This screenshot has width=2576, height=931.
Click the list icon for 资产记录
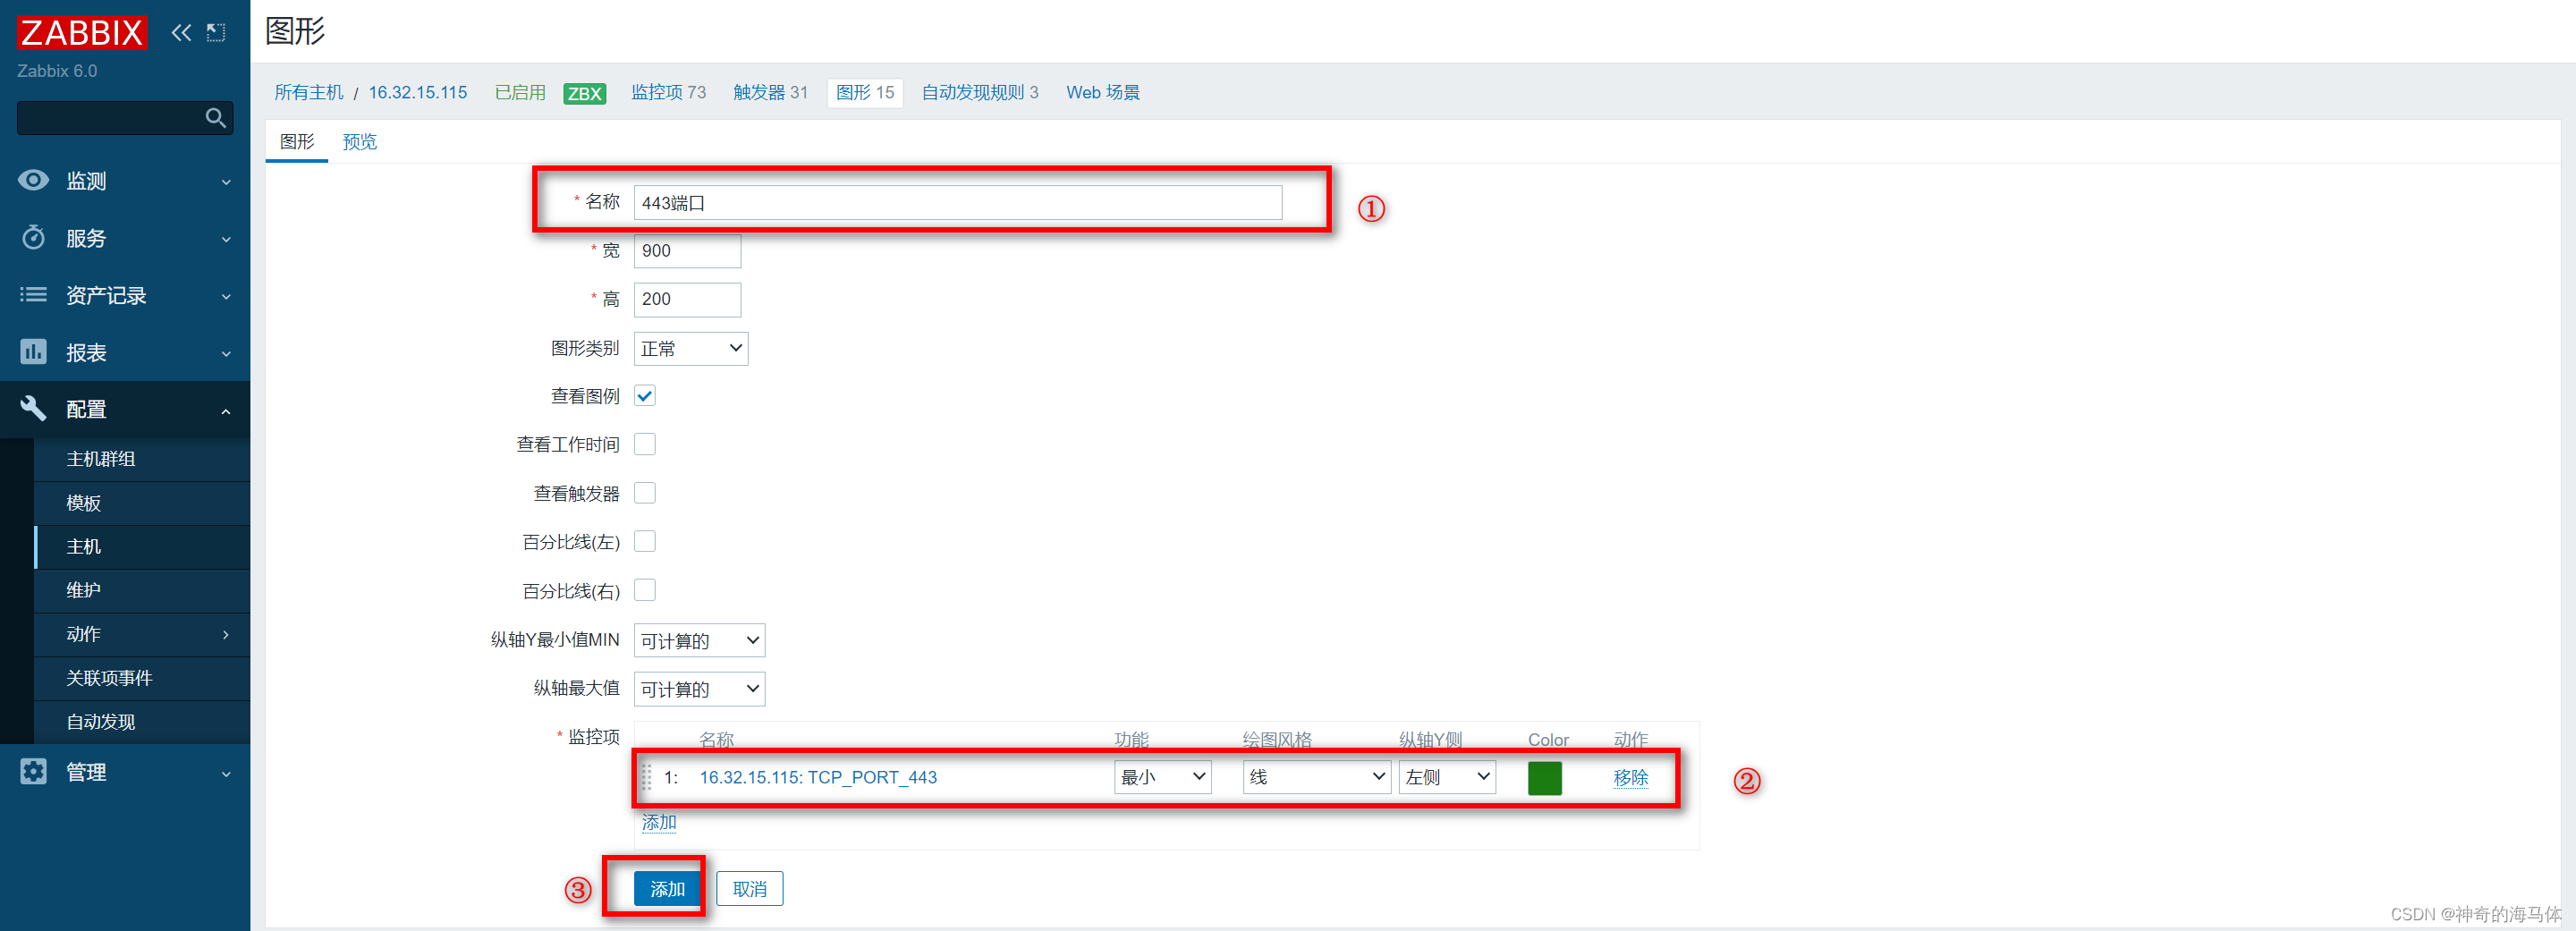coord(33,295)
